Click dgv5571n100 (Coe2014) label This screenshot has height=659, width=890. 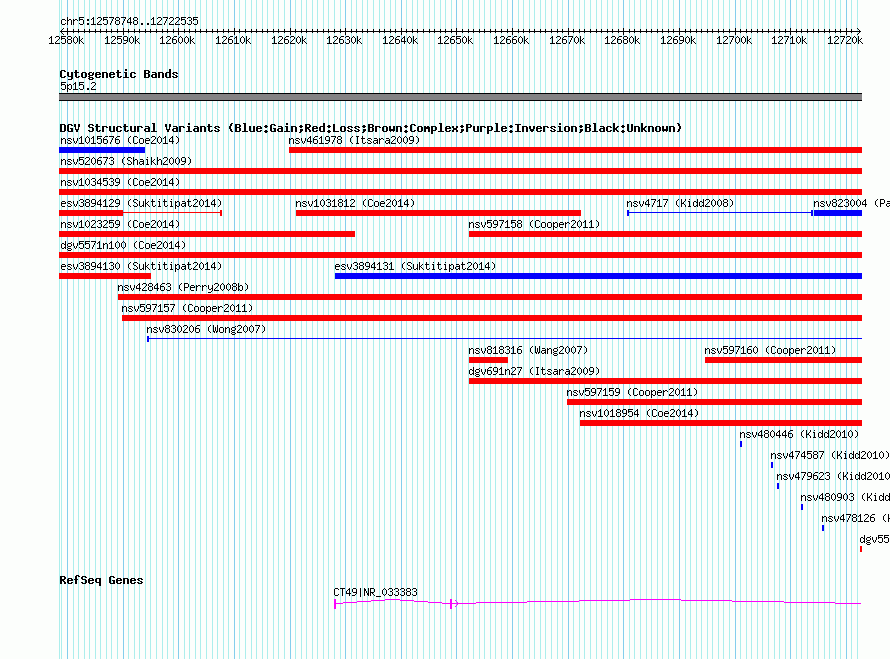(123, 245)
